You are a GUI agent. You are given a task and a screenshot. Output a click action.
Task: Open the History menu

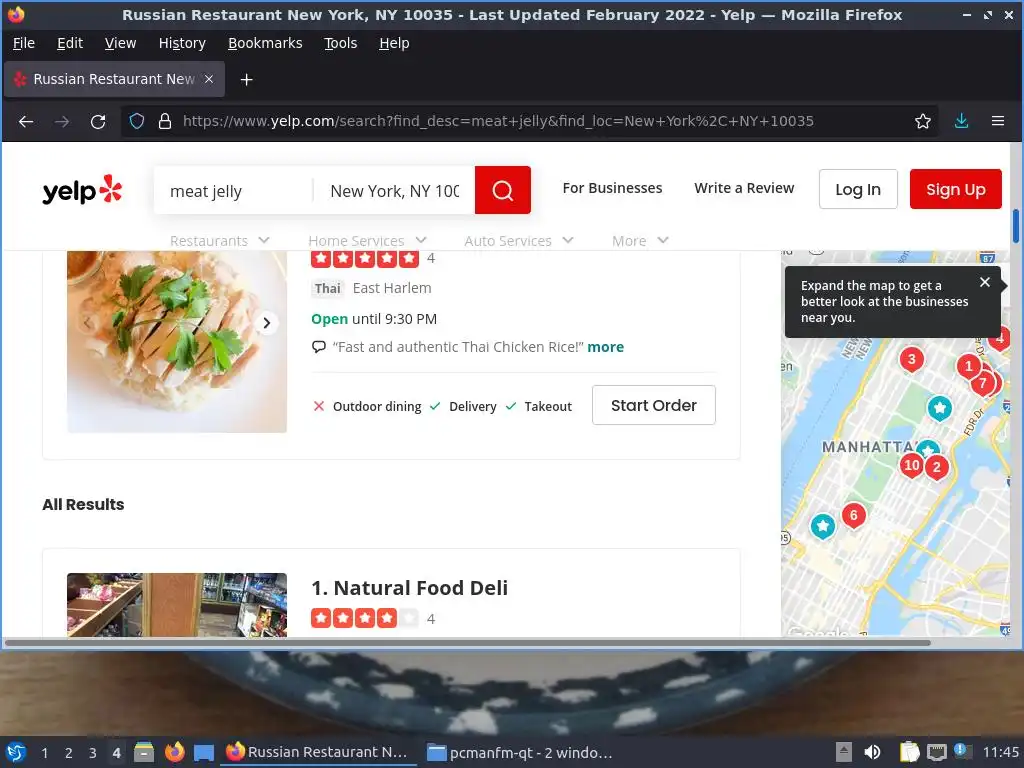click(182, 43)
